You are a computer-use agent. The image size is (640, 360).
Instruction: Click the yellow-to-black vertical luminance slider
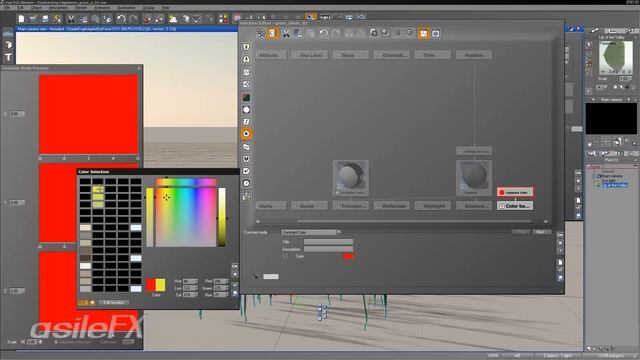[222, 217]
